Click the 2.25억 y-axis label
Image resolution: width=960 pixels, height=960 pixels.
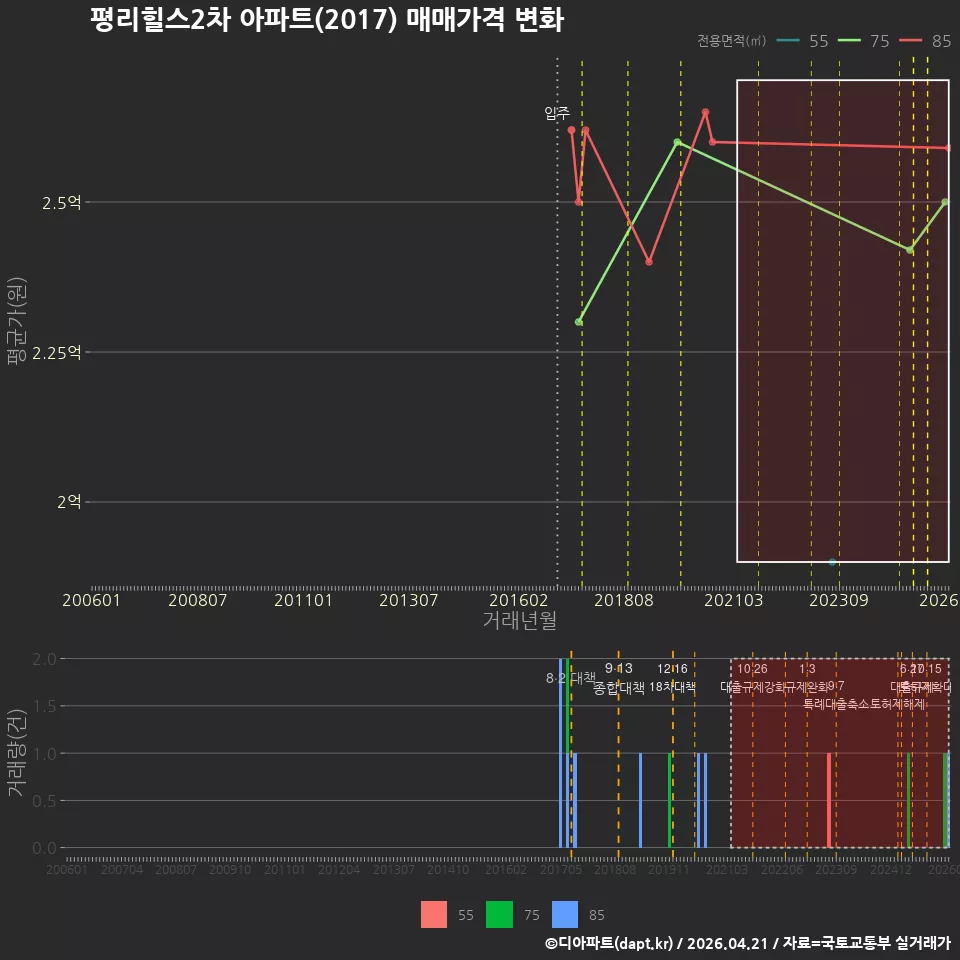click(x=56, y=353)
